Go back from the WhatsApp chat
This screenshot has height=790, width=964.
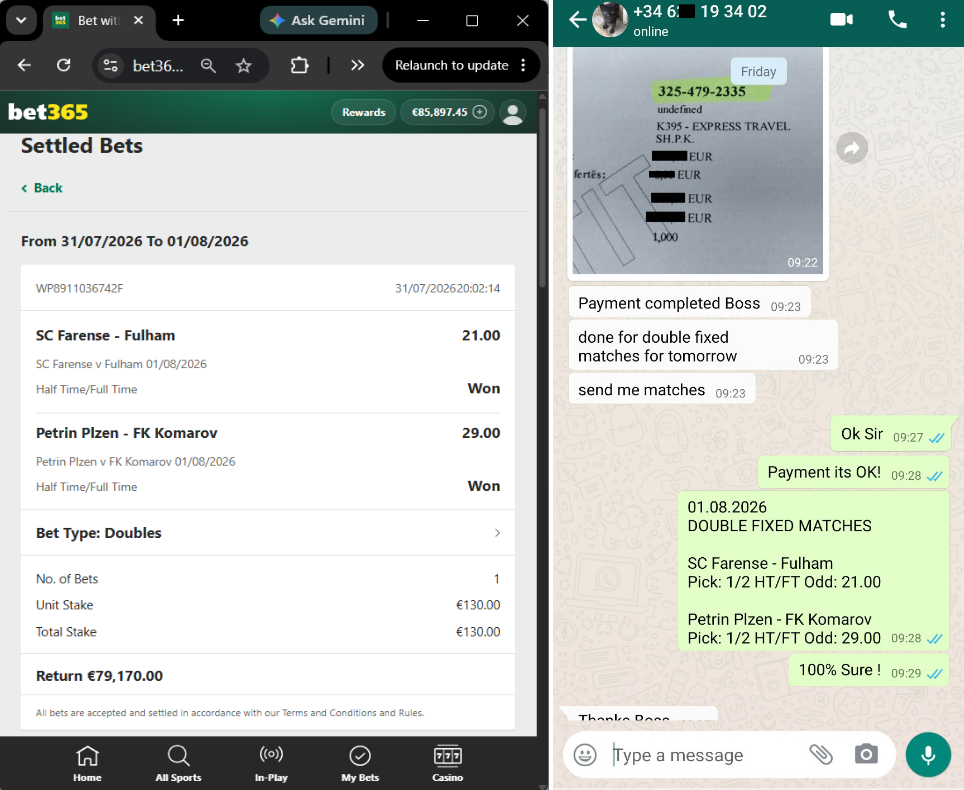click(x=577, y=20)
